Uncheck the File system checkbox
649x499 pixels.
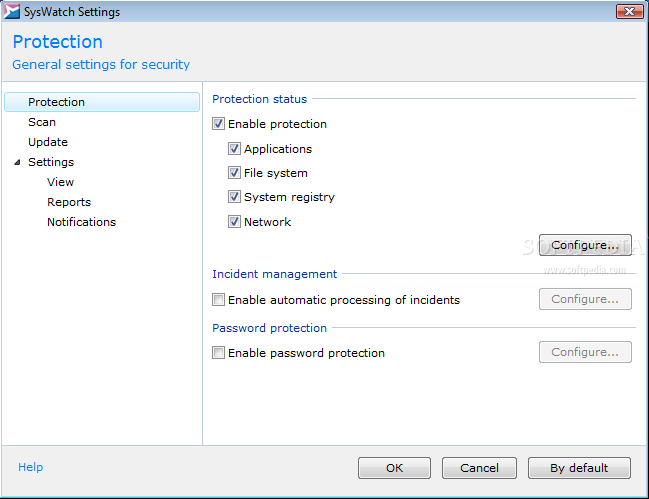(x=234, y=173)
